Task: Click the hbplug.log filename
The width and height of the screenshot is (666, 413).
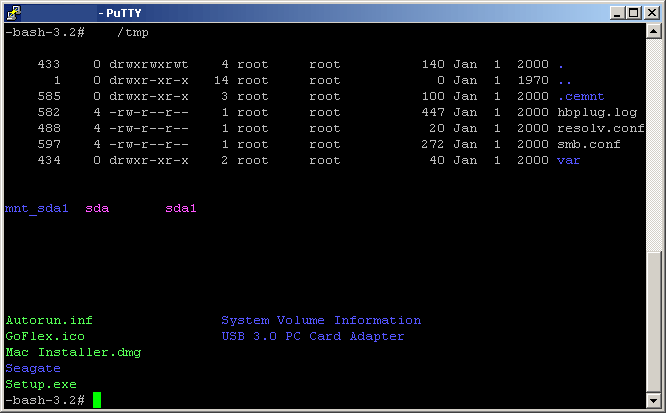Action: click(x=597, y=113)
